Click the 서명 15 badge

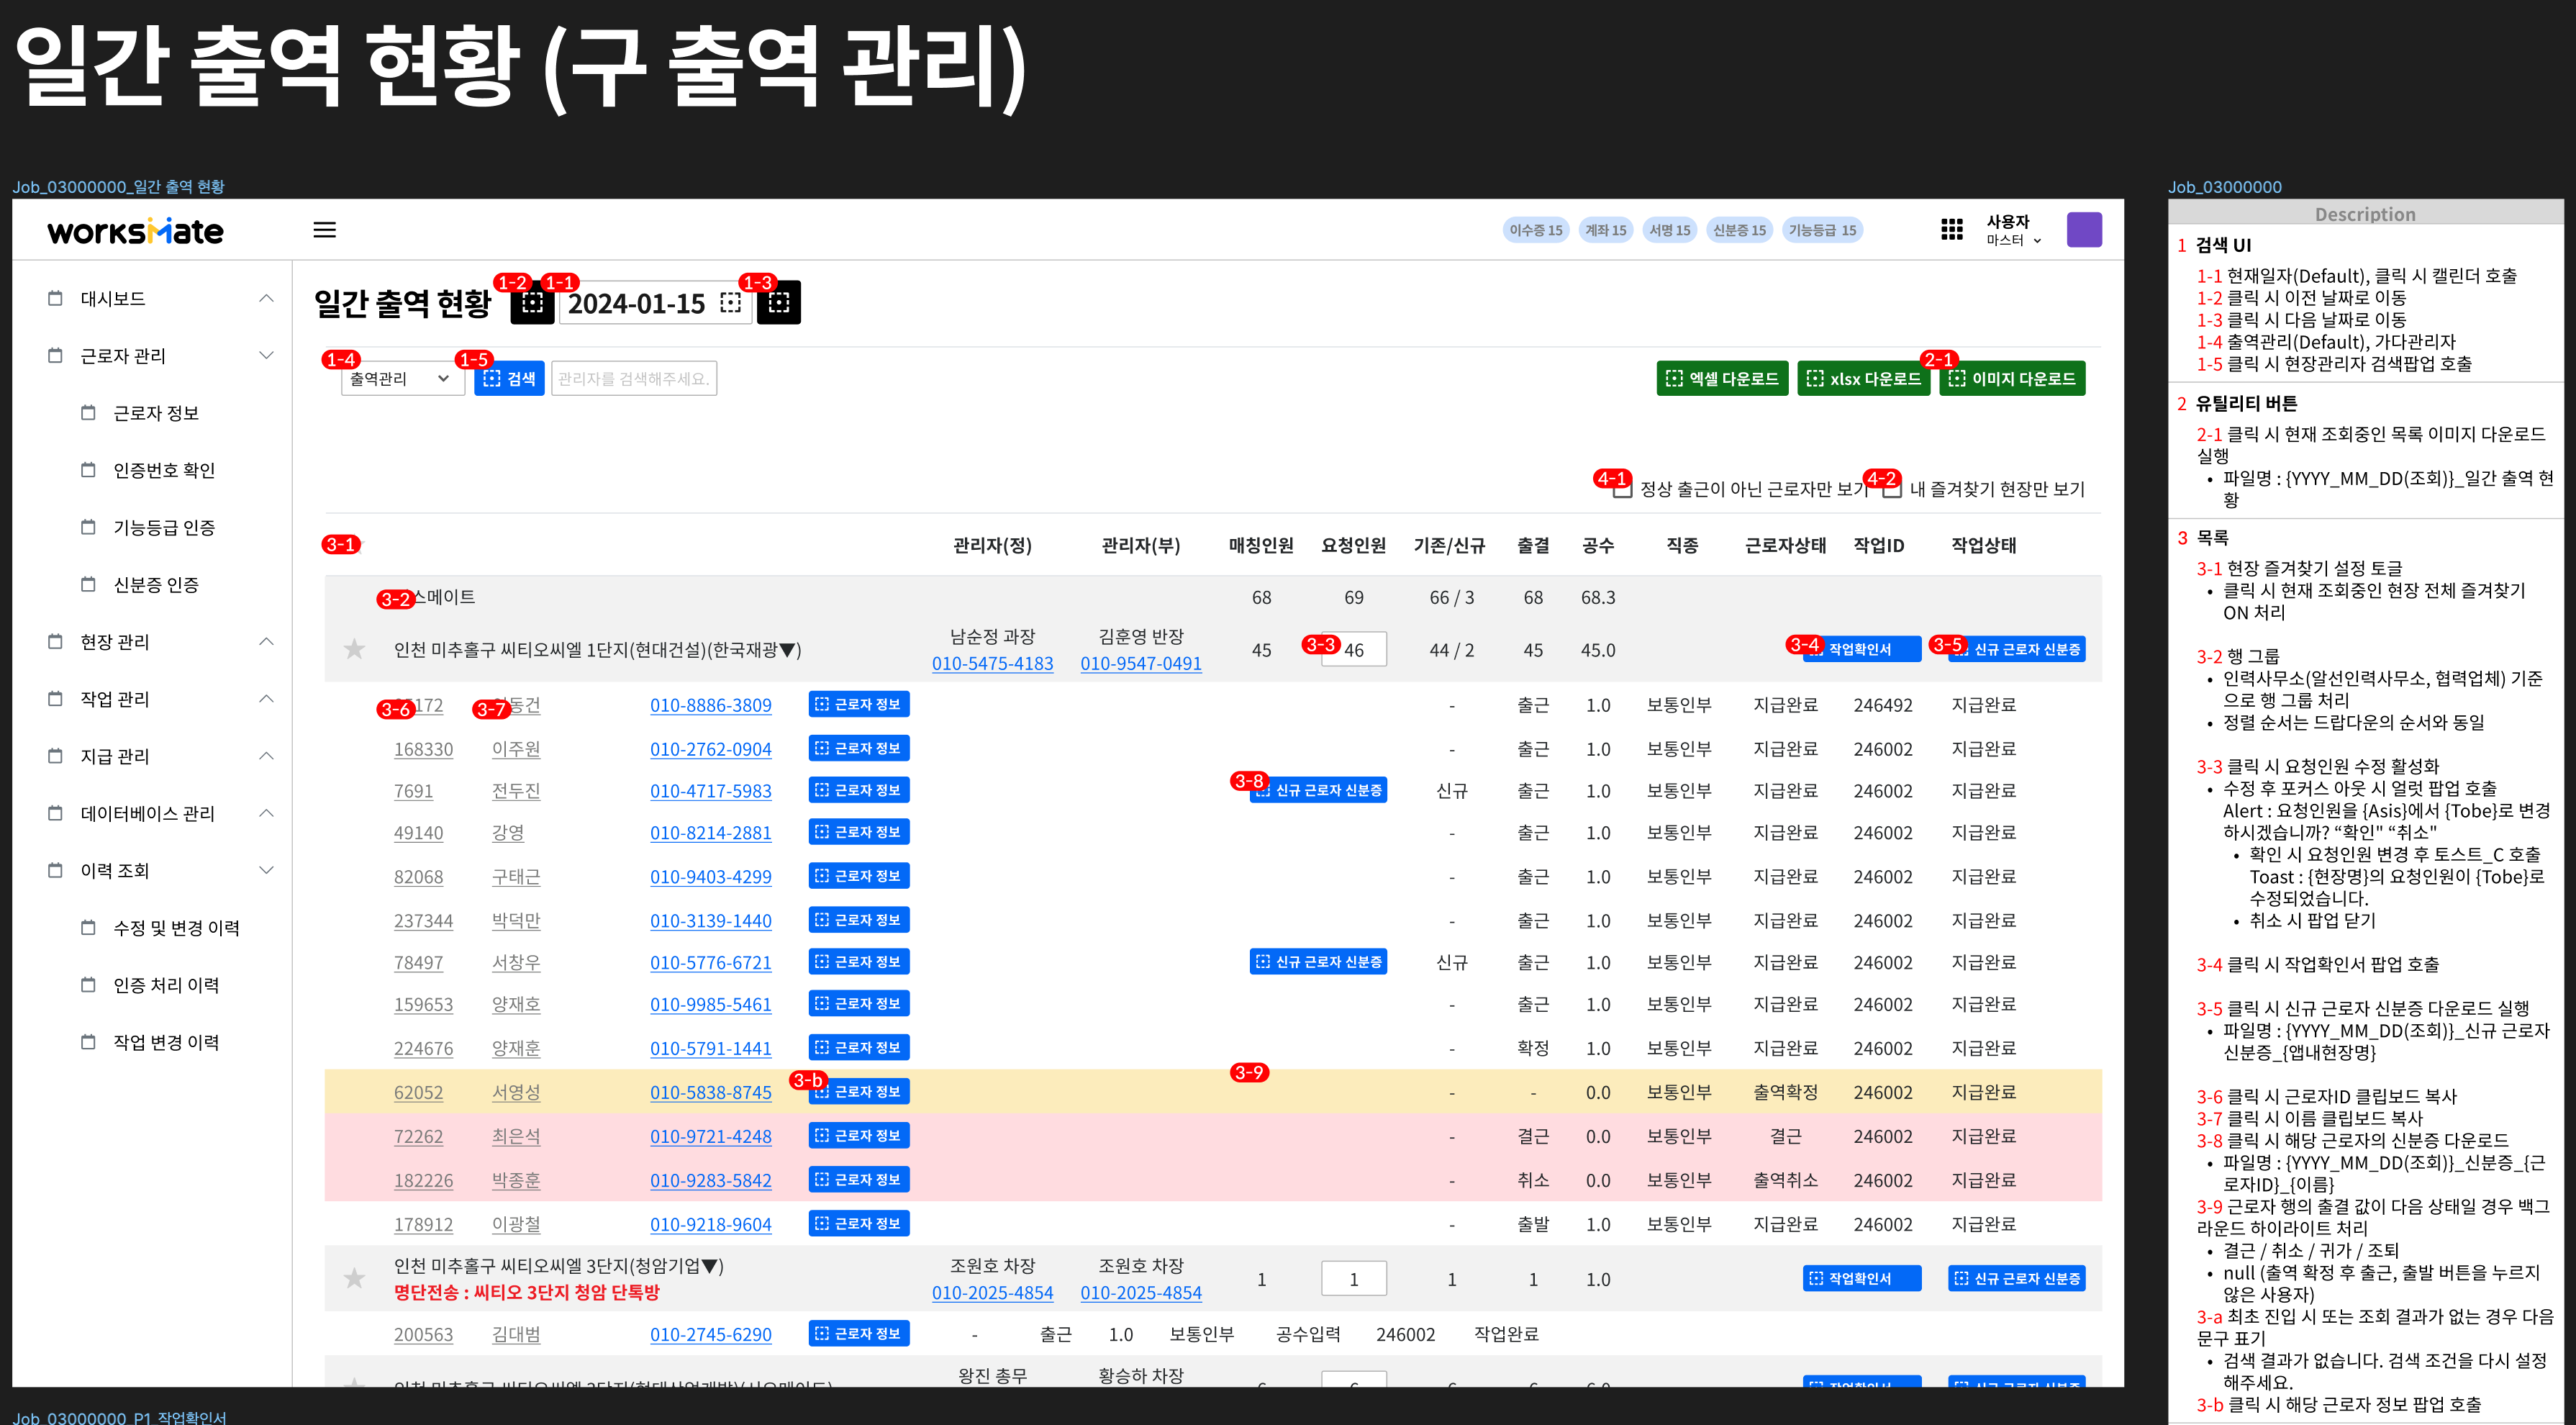[x=1669, y=230]
